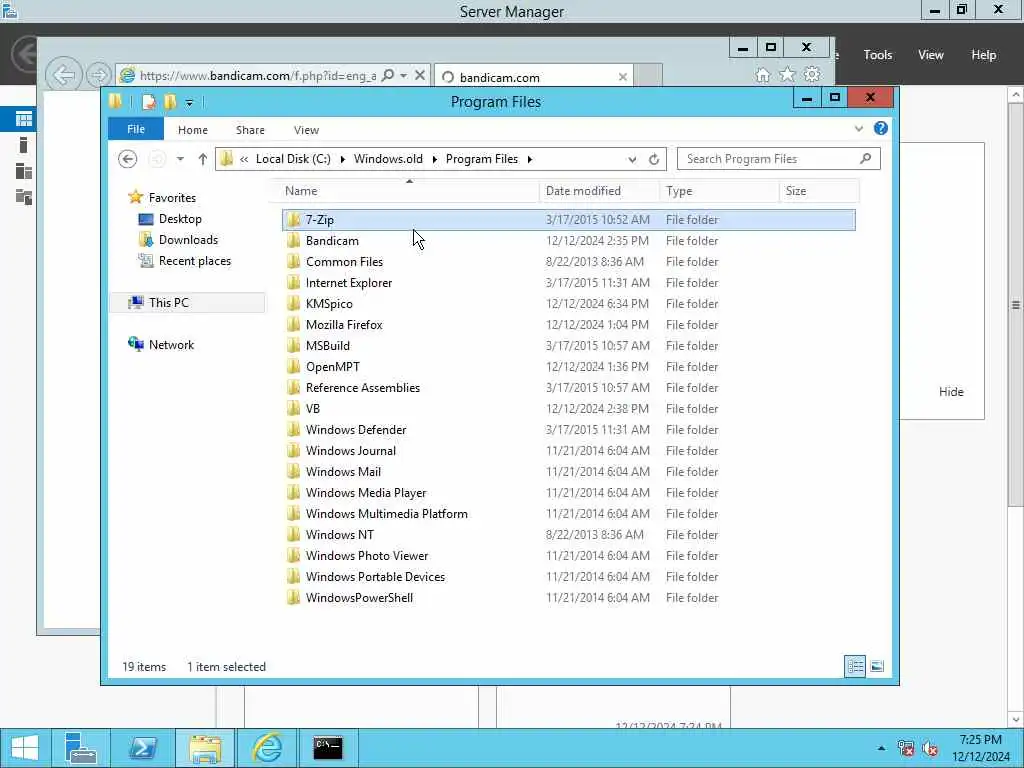The image size is (1024, 768).
Task: Customize Quick Access Toolbar dropdown
Action: (189, 103)
